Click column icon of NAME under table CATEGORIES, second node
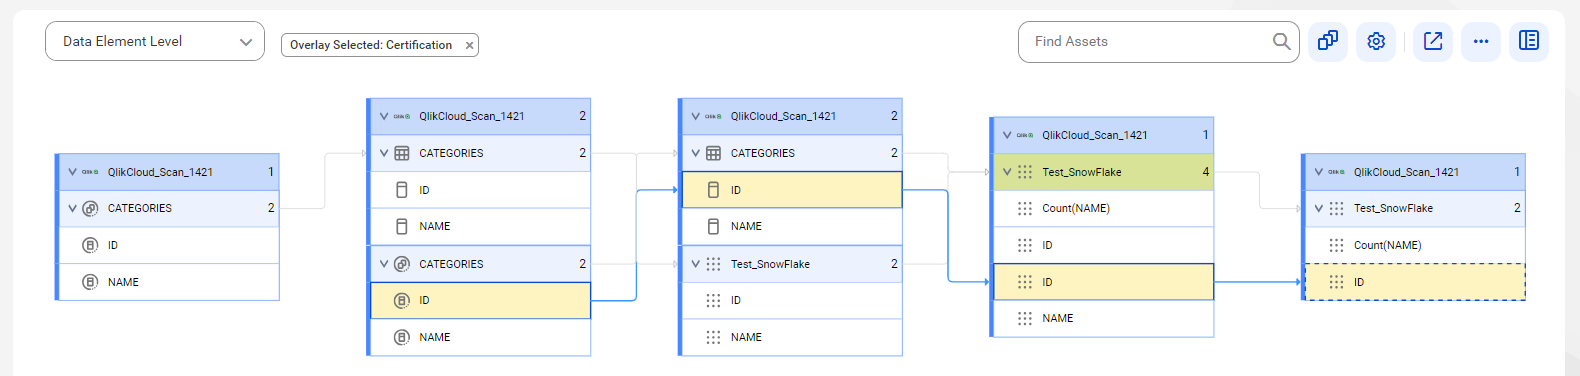Image resolution: width=1580 pixels, height=376 pixels. tap(402, 226)
